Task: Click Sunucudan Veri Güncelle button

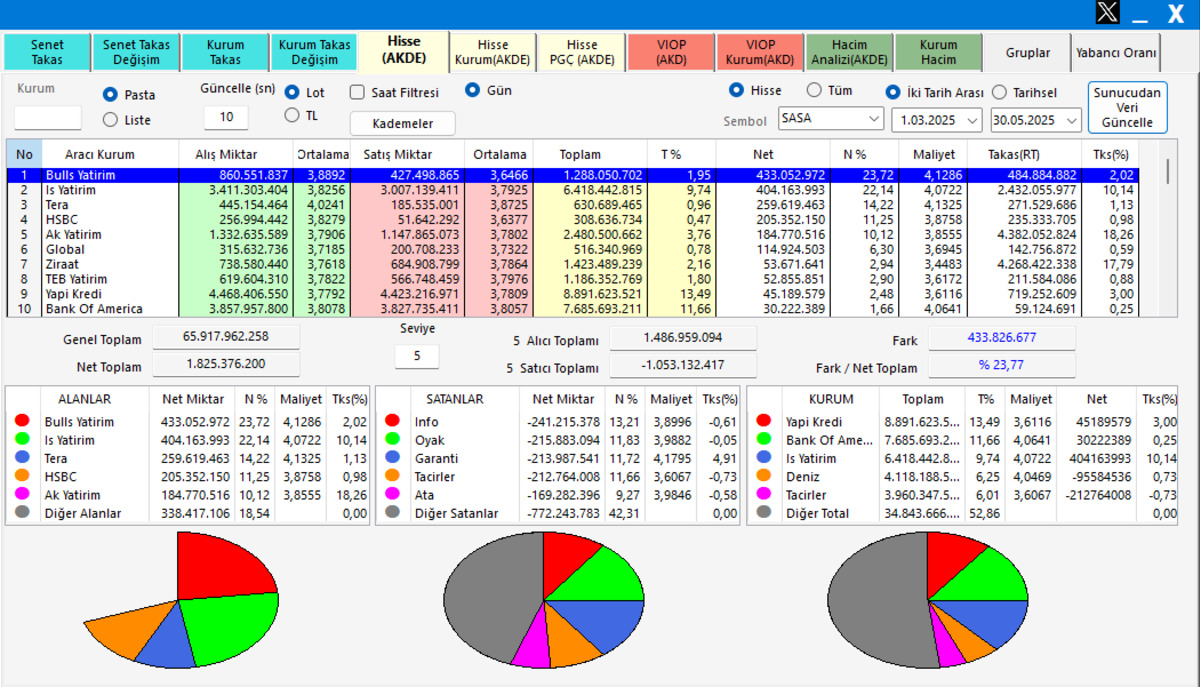Action: 1128,107
